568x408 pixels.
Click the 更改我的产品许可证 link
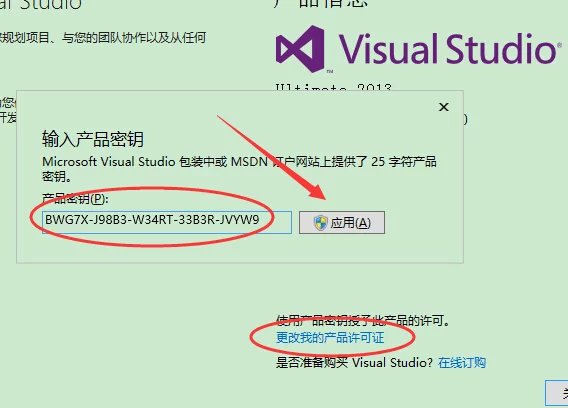(330, 338)
